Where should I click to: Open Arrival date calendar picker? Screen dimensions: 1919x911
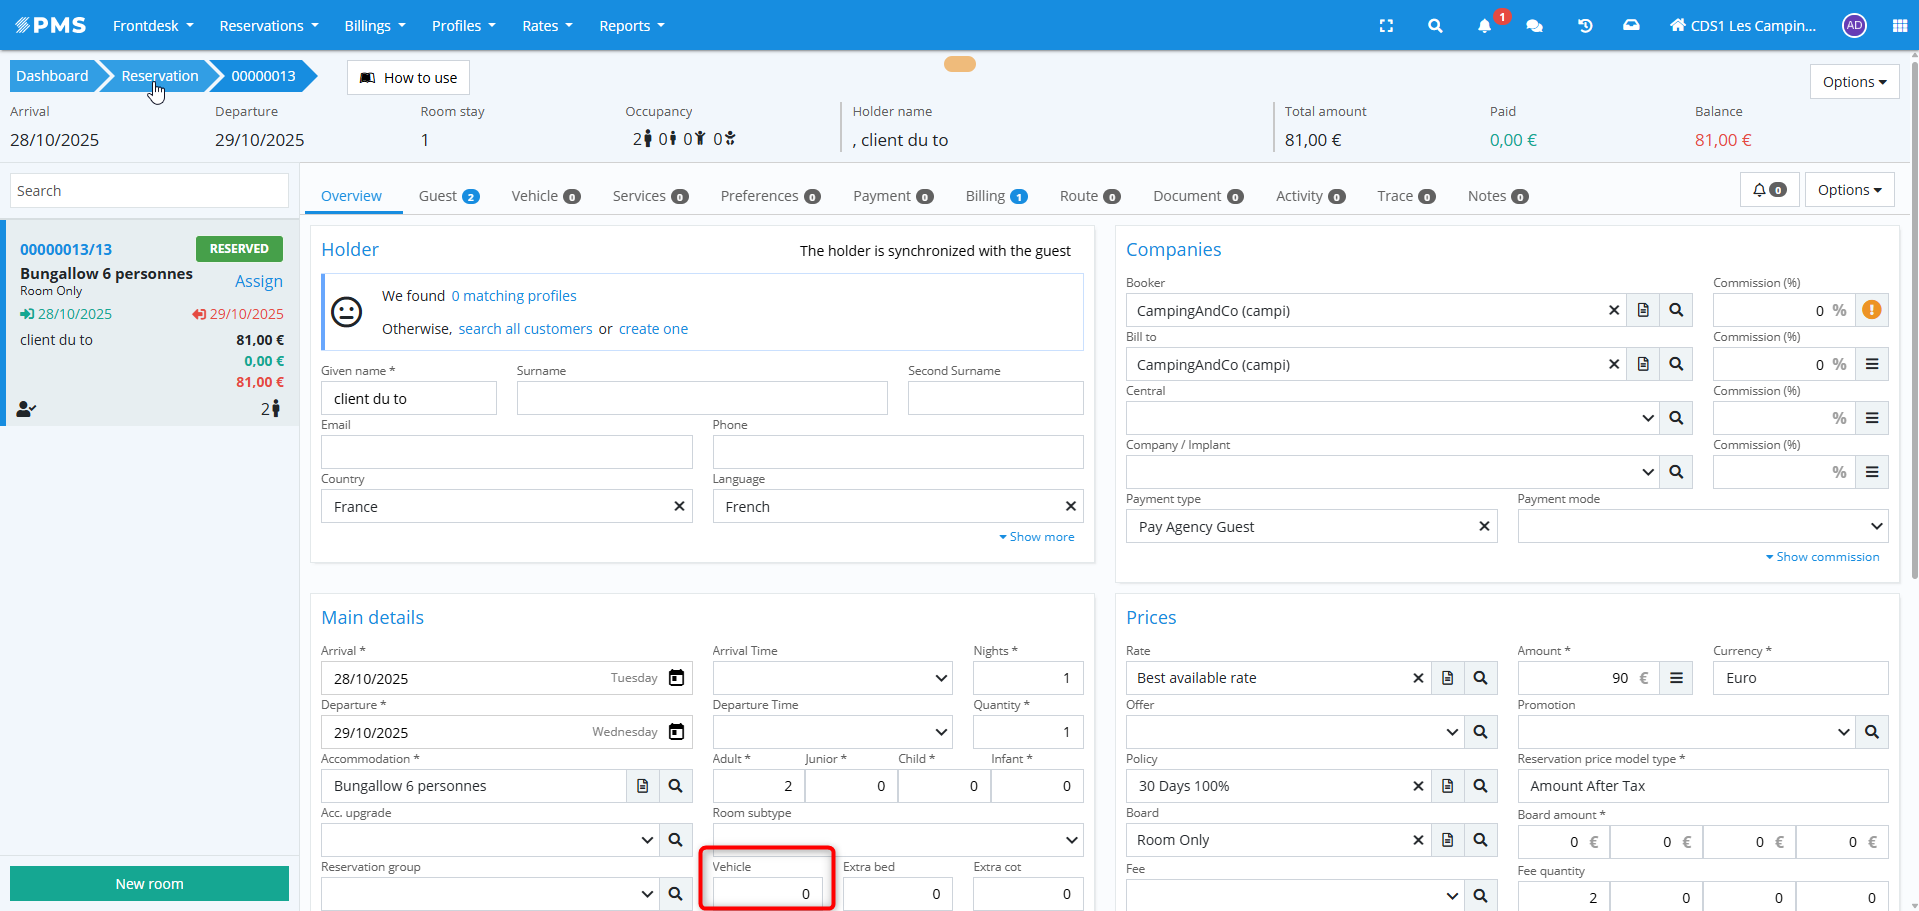(x=676, y=678)
